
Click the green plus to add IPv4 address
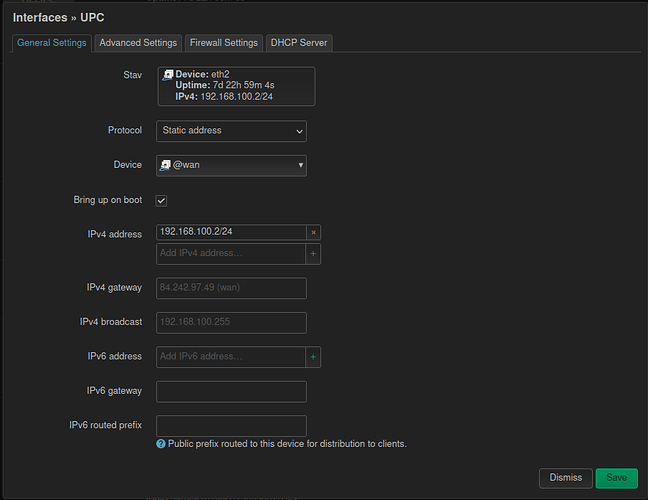(x=313, y=254)
